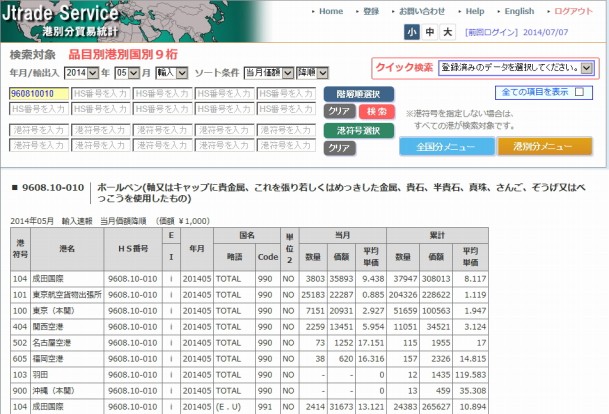
Task: Open the 当月価額 sort condition dropdown
Action: pos(263,73)
